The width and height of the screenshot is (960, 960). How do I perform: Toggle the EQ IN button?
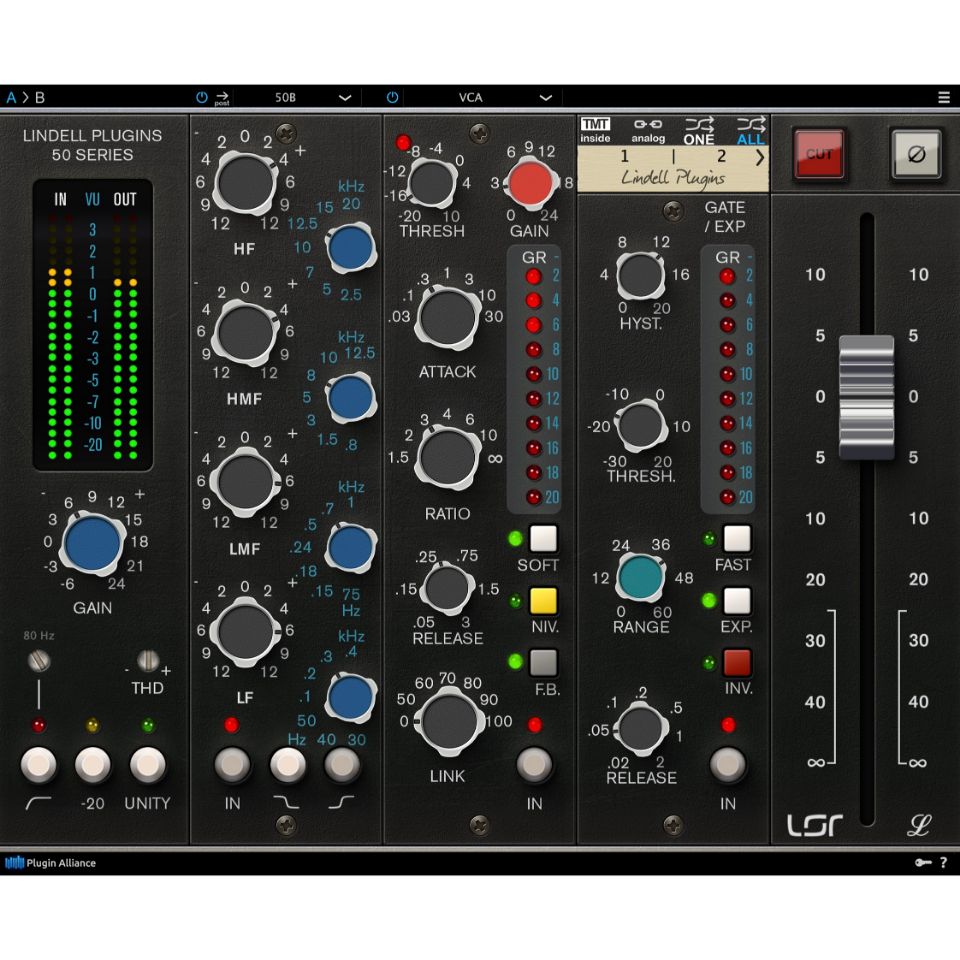[x=232, y=764]
